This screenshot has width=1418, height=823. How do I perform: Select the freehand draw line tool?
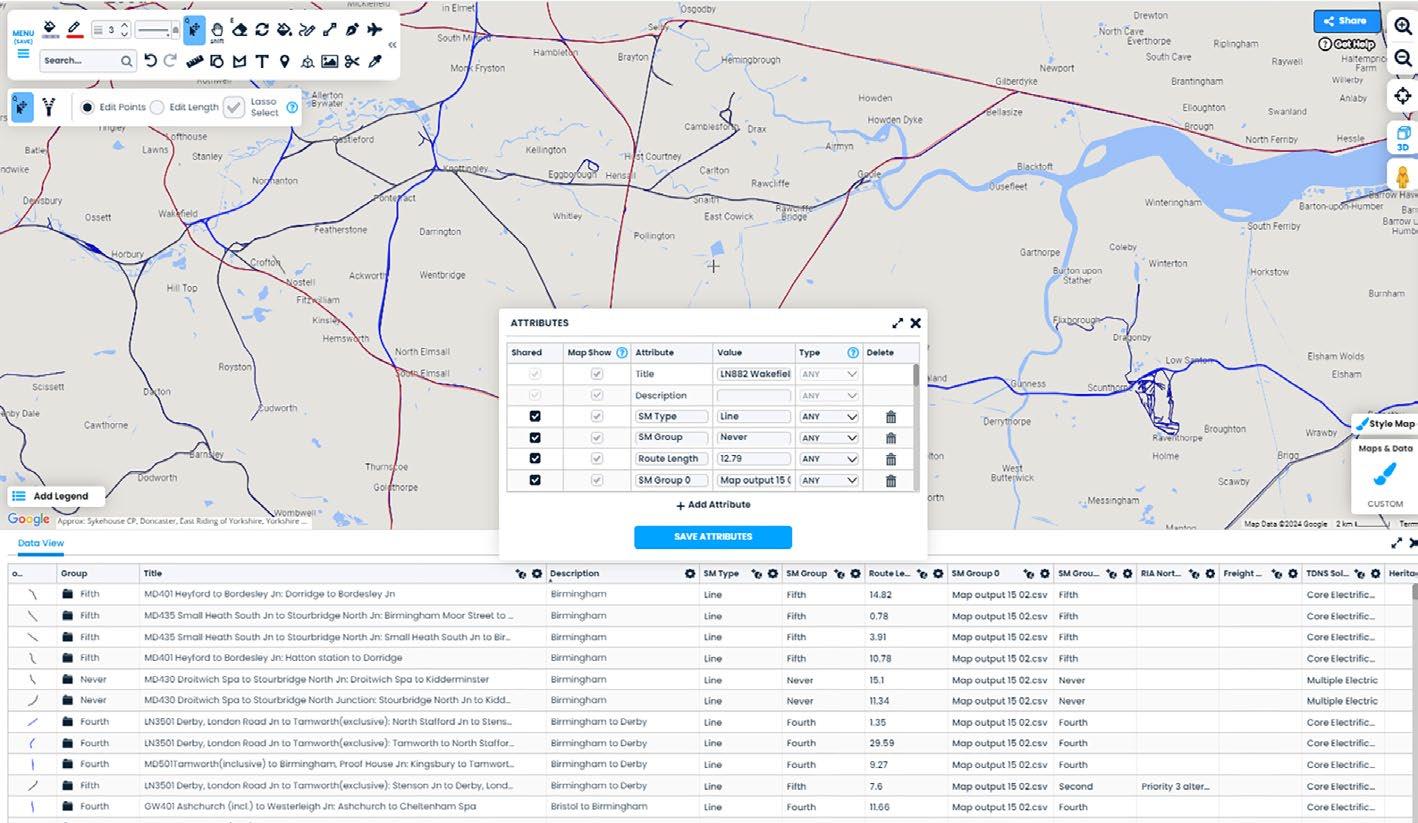click(x=307, y=30)
